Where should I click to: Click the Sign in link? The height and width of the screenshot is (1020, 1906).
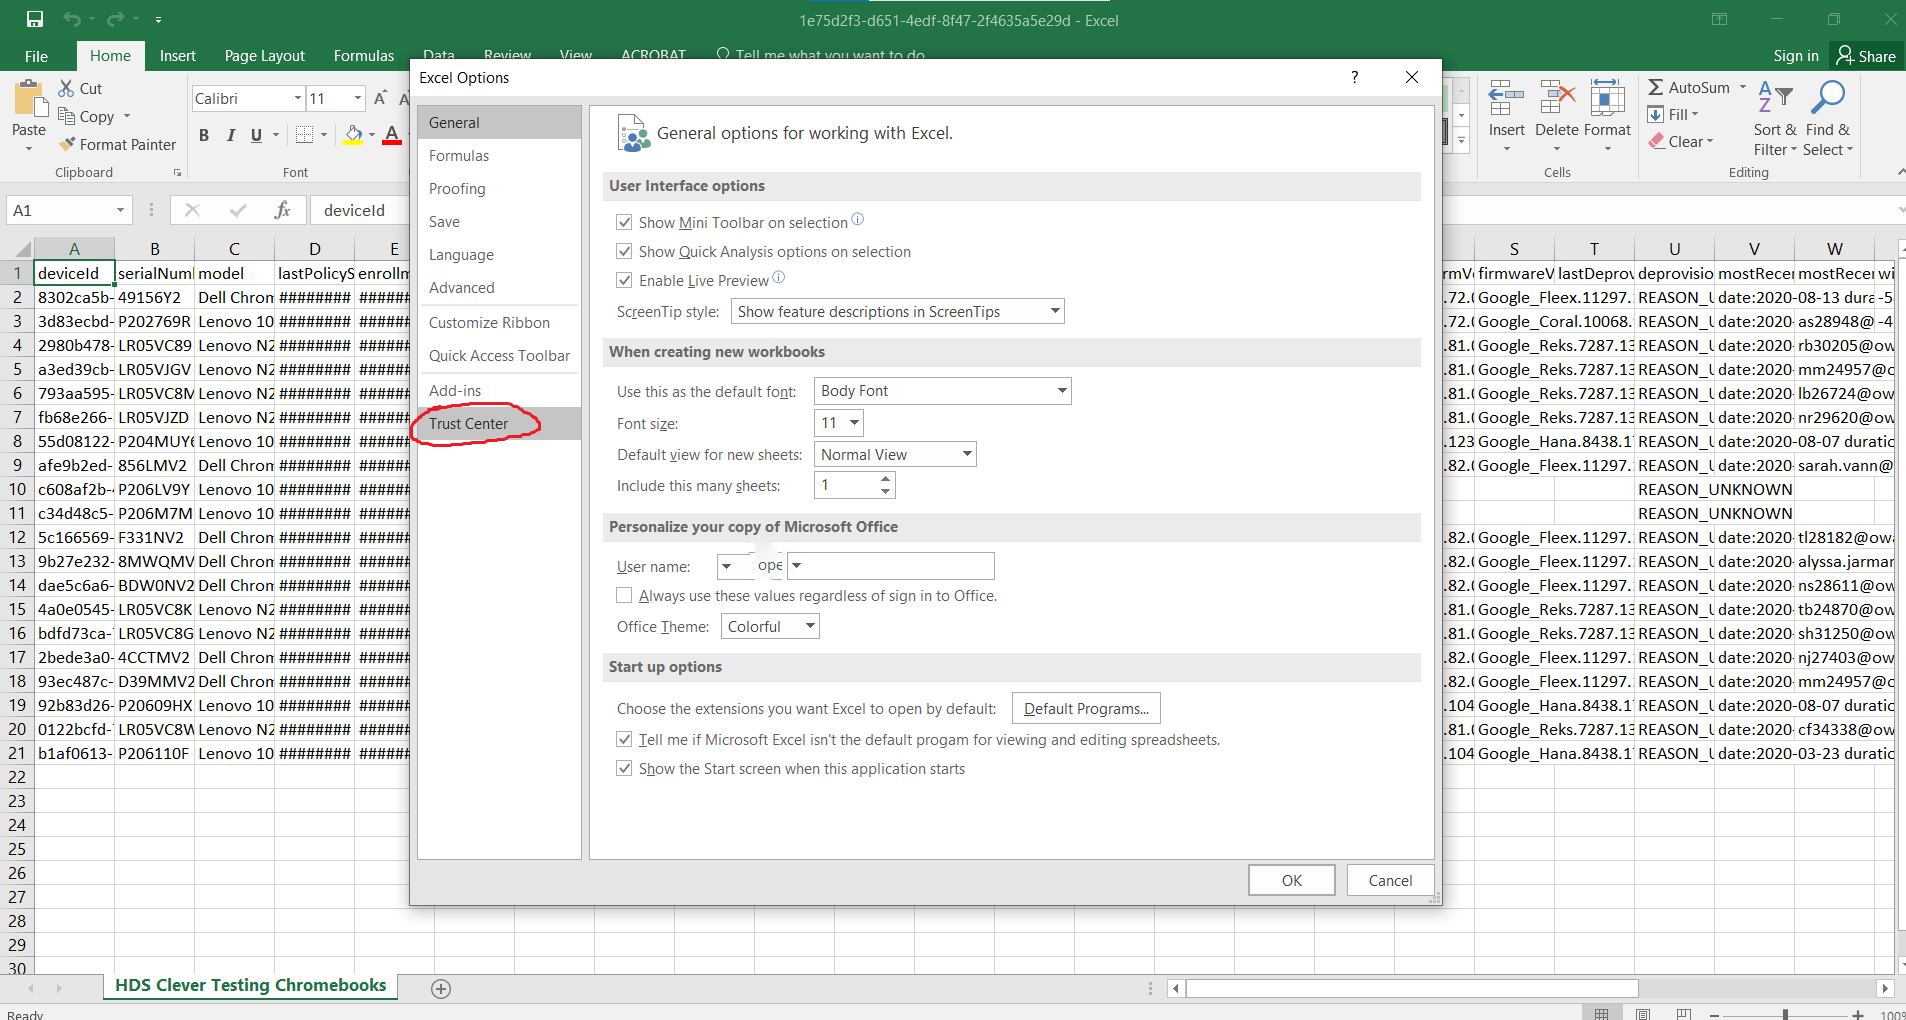[x=1796, y=56]
